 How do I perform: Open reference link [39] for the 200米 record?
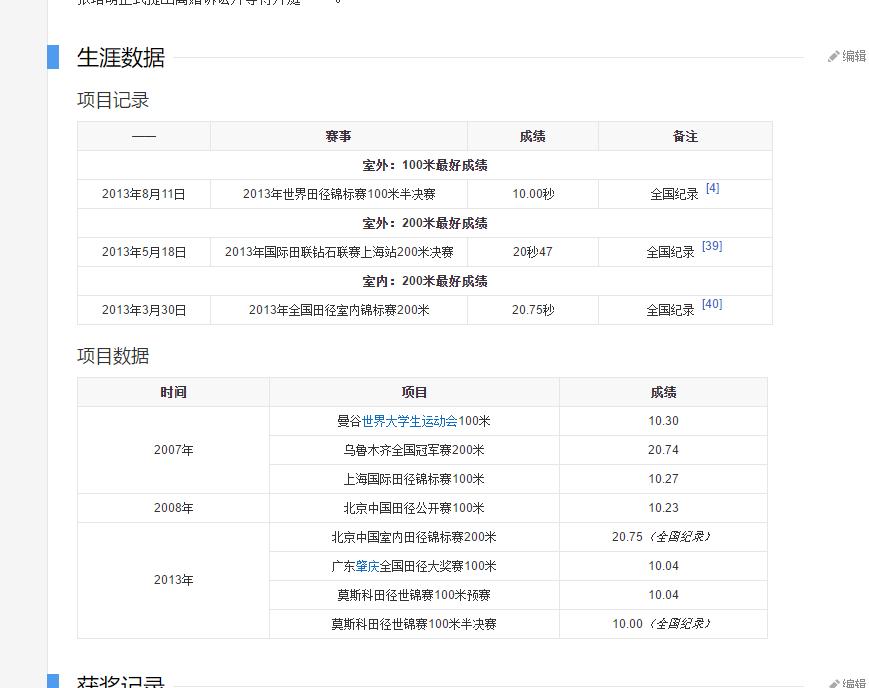pyautogui.click(x=713, y=246)
